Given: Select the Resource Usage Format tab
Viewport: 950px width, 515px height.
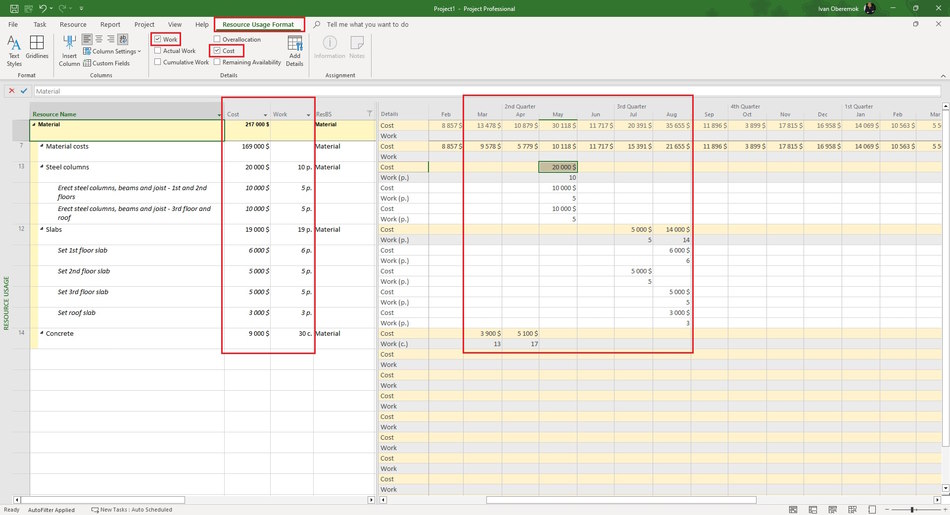Looking at the screenshot, I should pyautogui.click(x=258, y=25).
